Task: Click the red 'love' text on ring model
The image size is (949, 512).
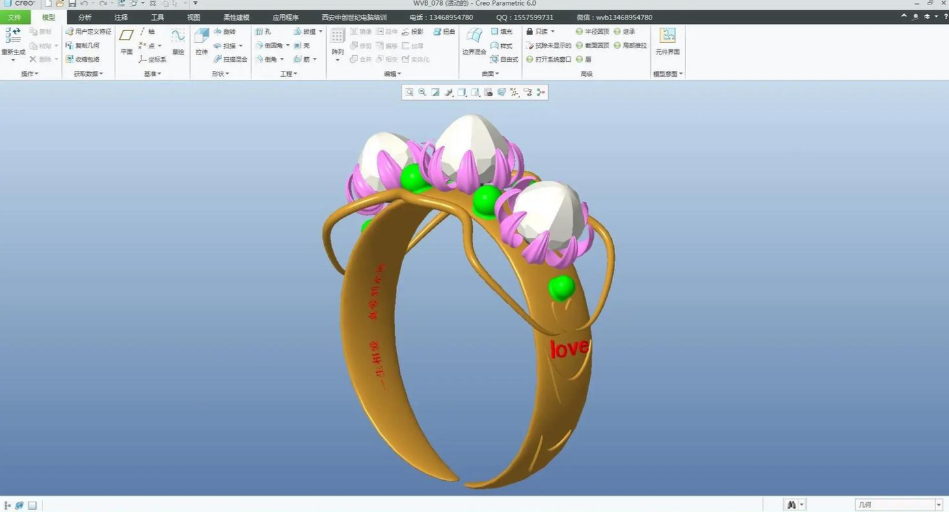Action: pos(569,348)
